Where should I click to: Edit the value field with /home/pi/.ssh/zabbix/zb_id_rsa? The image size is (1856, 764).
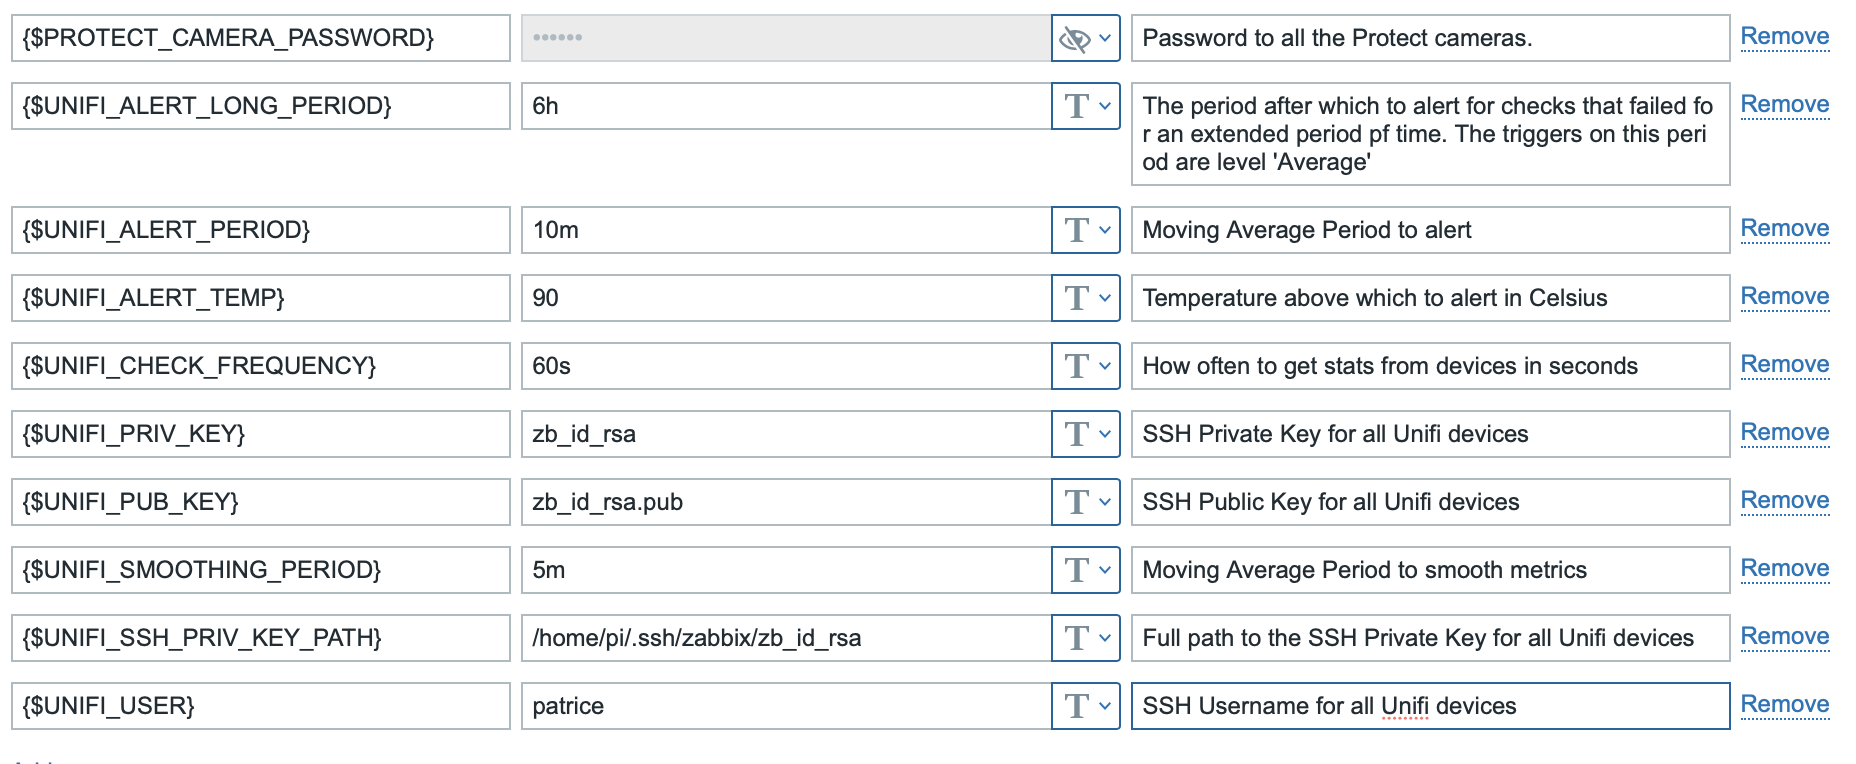[x=786, y=638]
